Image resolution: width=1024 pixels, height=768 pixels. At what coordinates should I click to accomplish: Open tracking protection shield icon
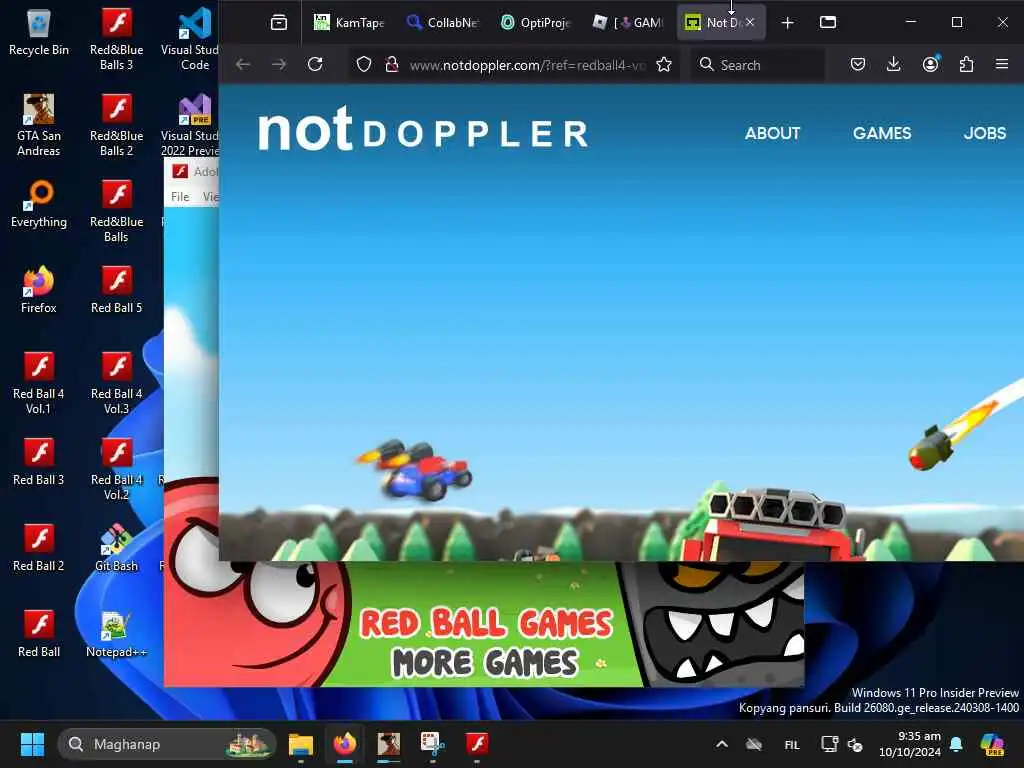pyautogui.click(x=364, y=64)
